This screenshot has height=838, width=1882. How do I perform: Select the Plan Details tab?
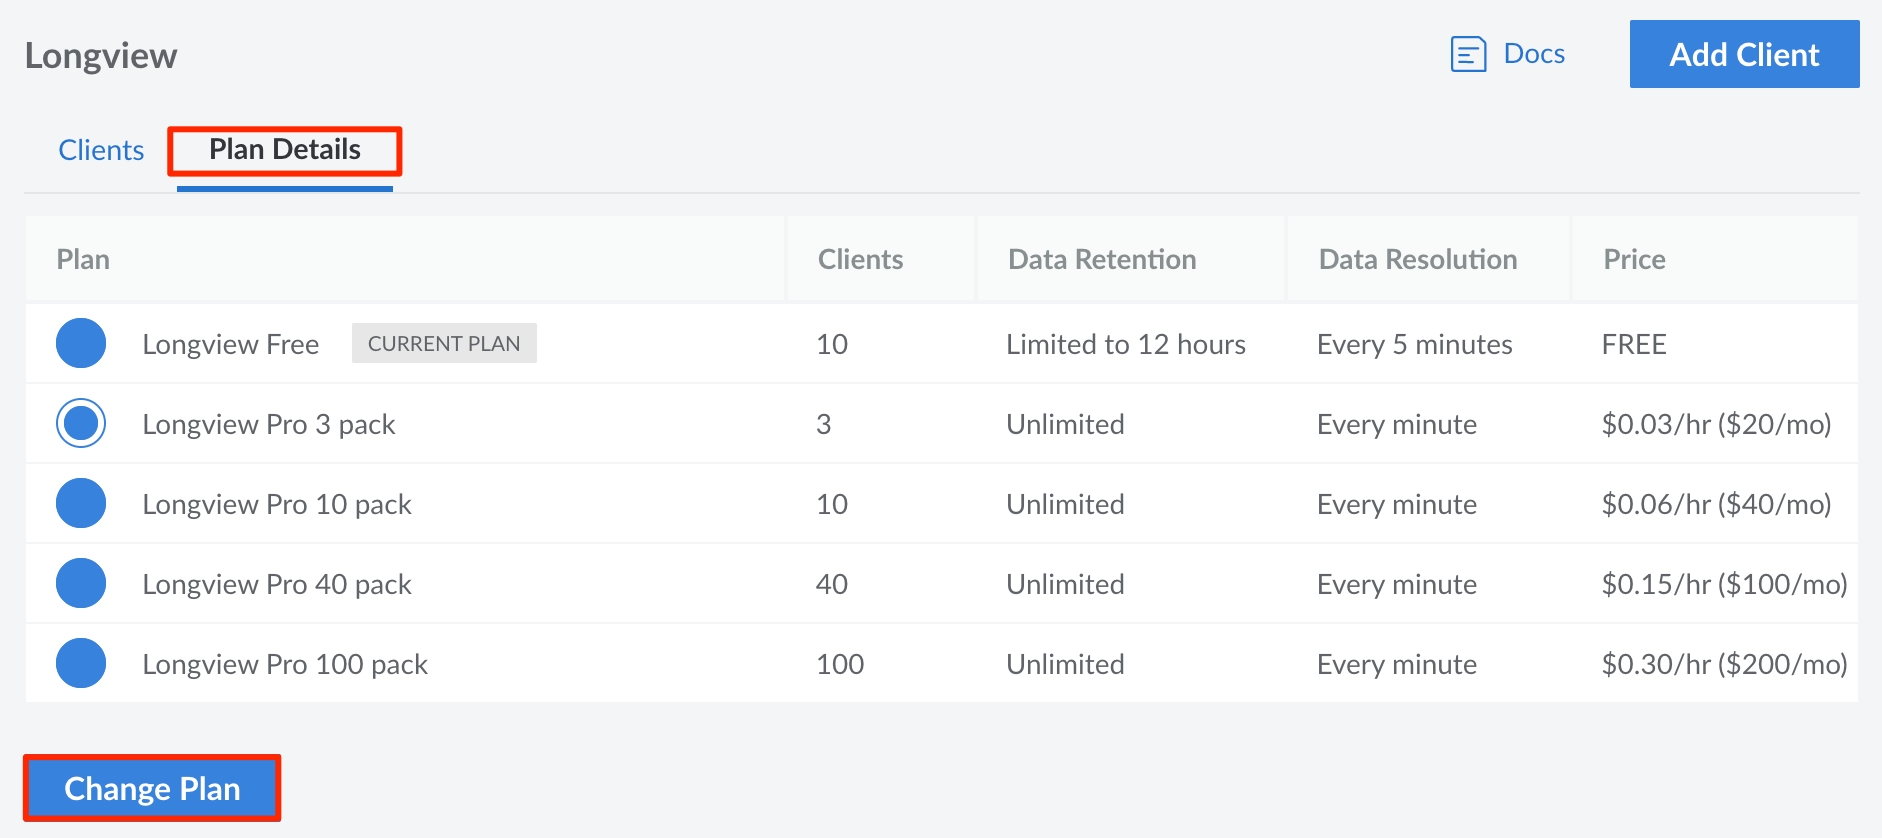coord(285,150)
